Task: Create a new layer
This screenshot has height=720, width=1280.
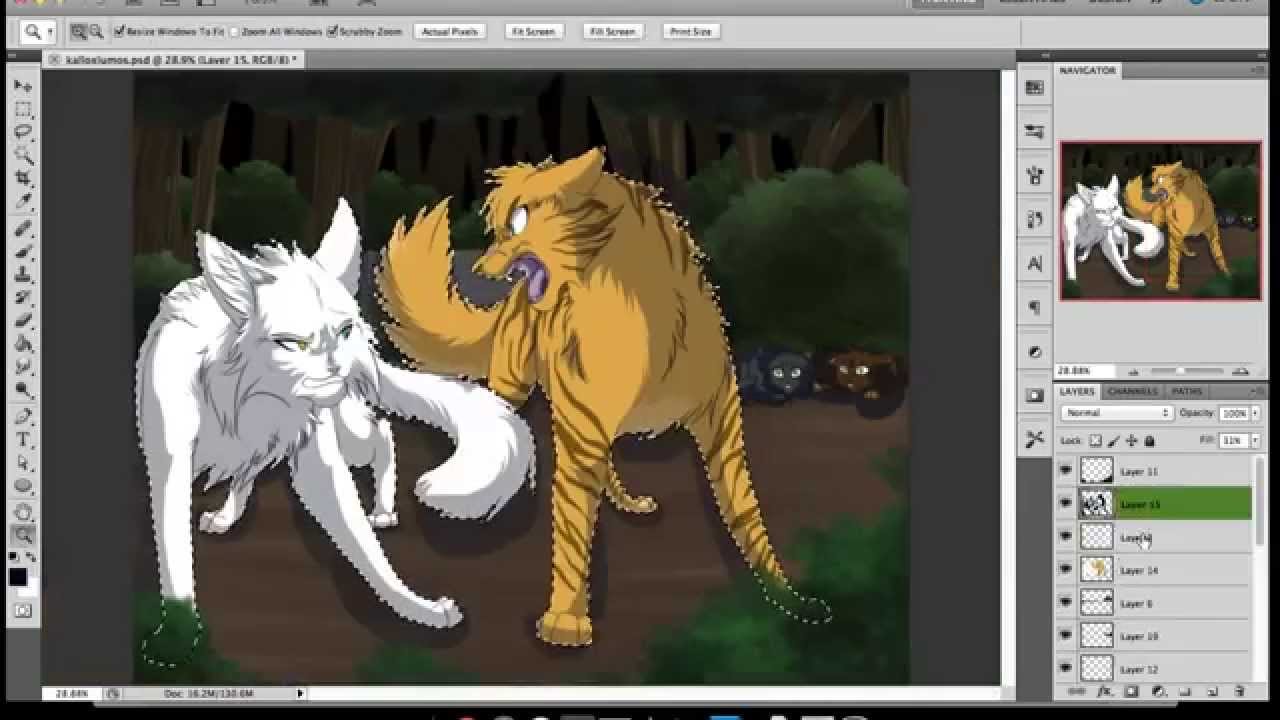Action: [1212, 691]
